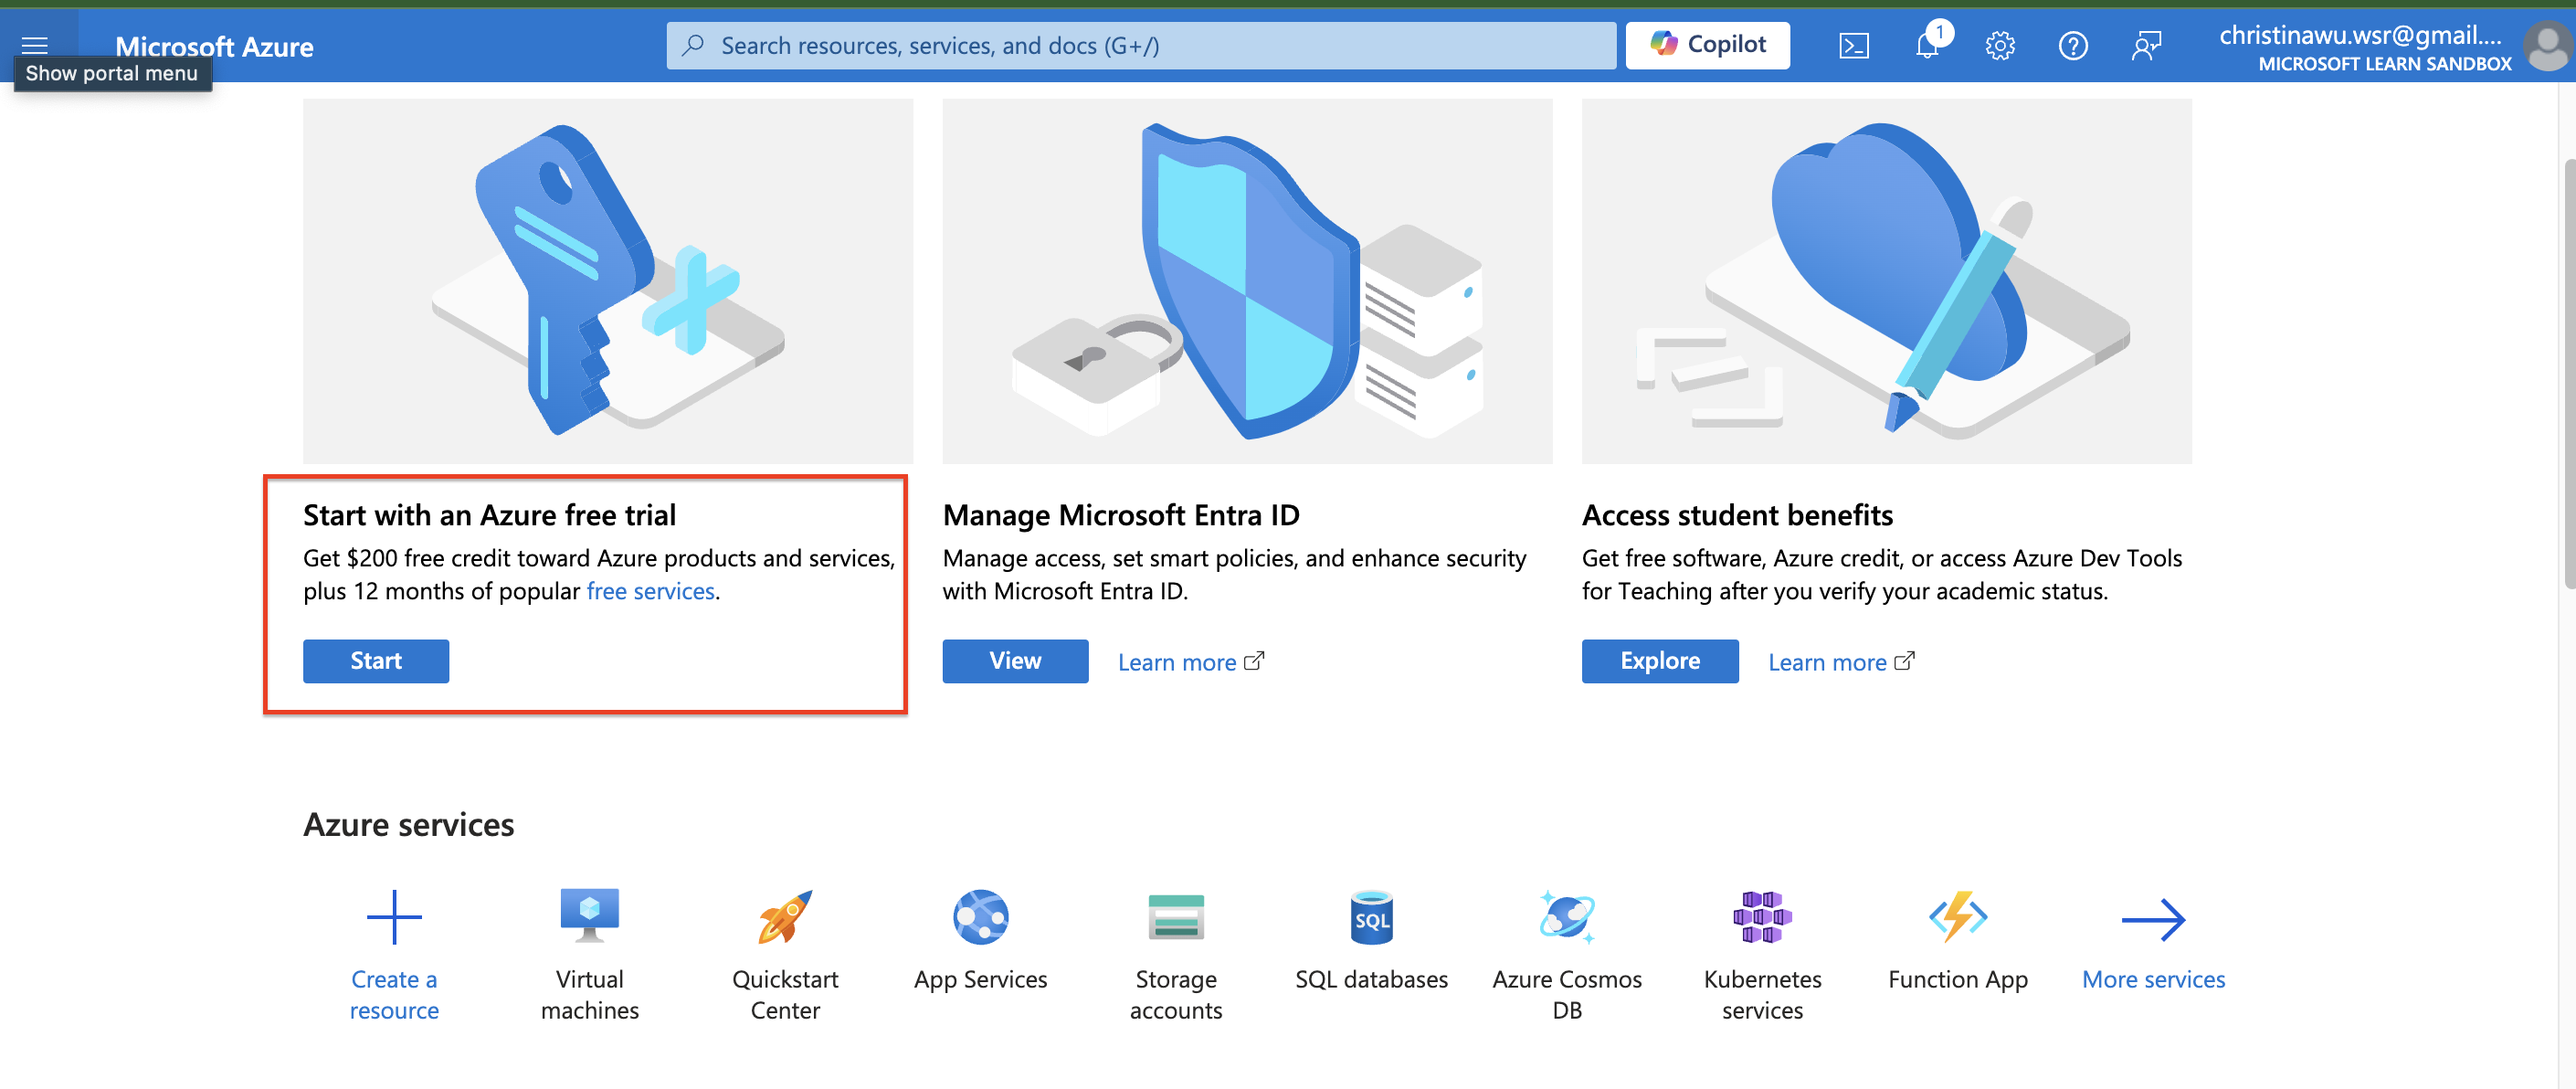Click the Start free trial button
This screenshot has height=1089, width=2576.
(x=376, y=661)
